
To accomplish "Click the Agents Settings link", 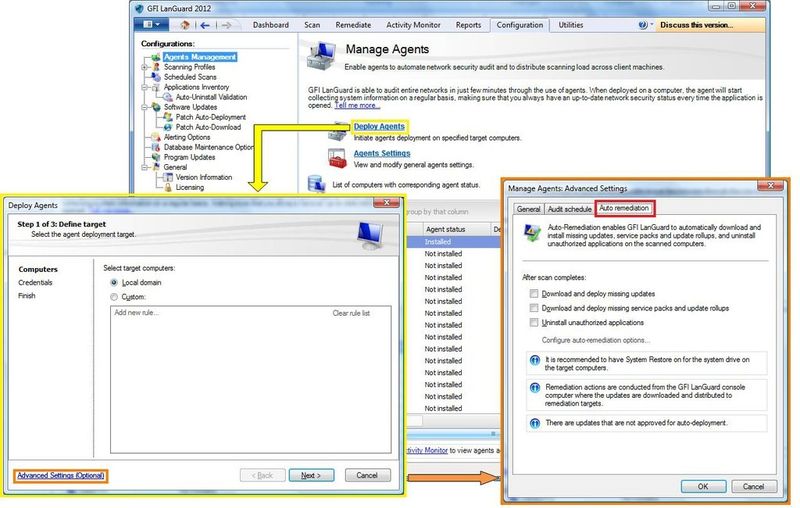I will [382, 154].
